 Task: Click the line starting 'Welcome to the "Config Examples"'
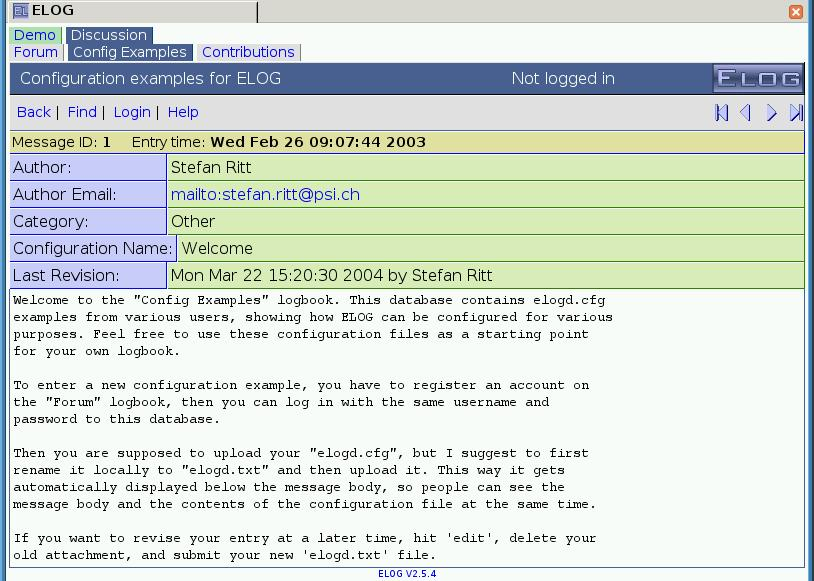coord(309,301)
